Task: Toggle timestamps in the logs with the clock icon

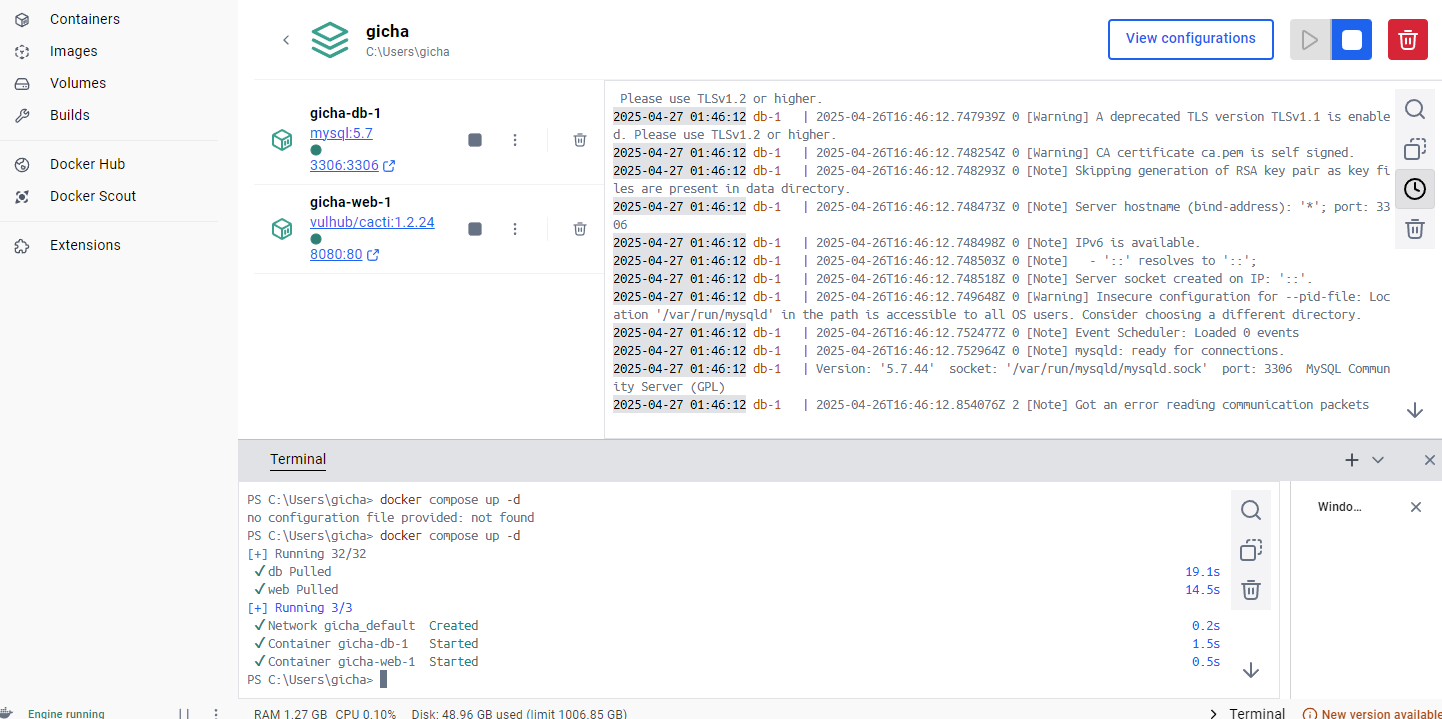Action: [1415, 189]
